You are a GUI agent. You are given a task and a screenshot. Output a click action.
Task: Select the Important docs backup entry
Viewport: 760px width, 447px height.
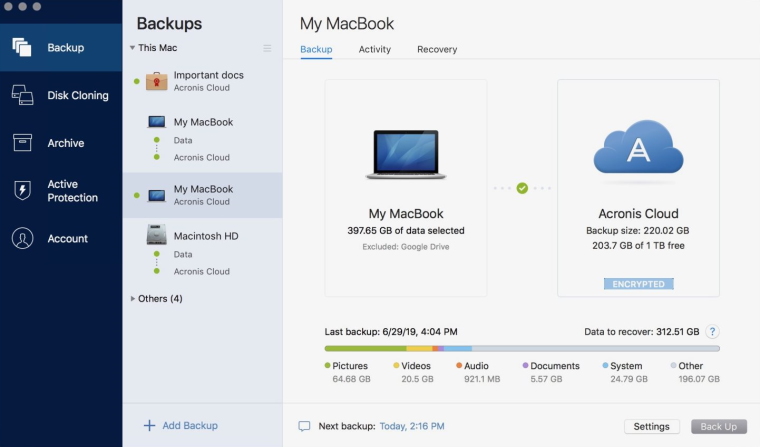tap(203, 81)
